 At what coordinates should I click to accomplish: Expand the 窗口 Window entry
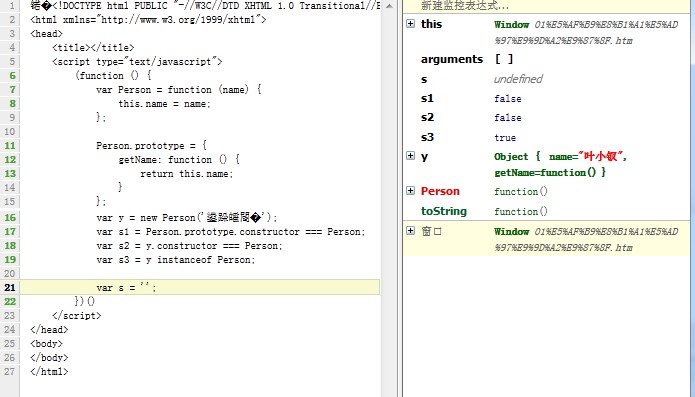pyautogui.click(x=410, y=230)
